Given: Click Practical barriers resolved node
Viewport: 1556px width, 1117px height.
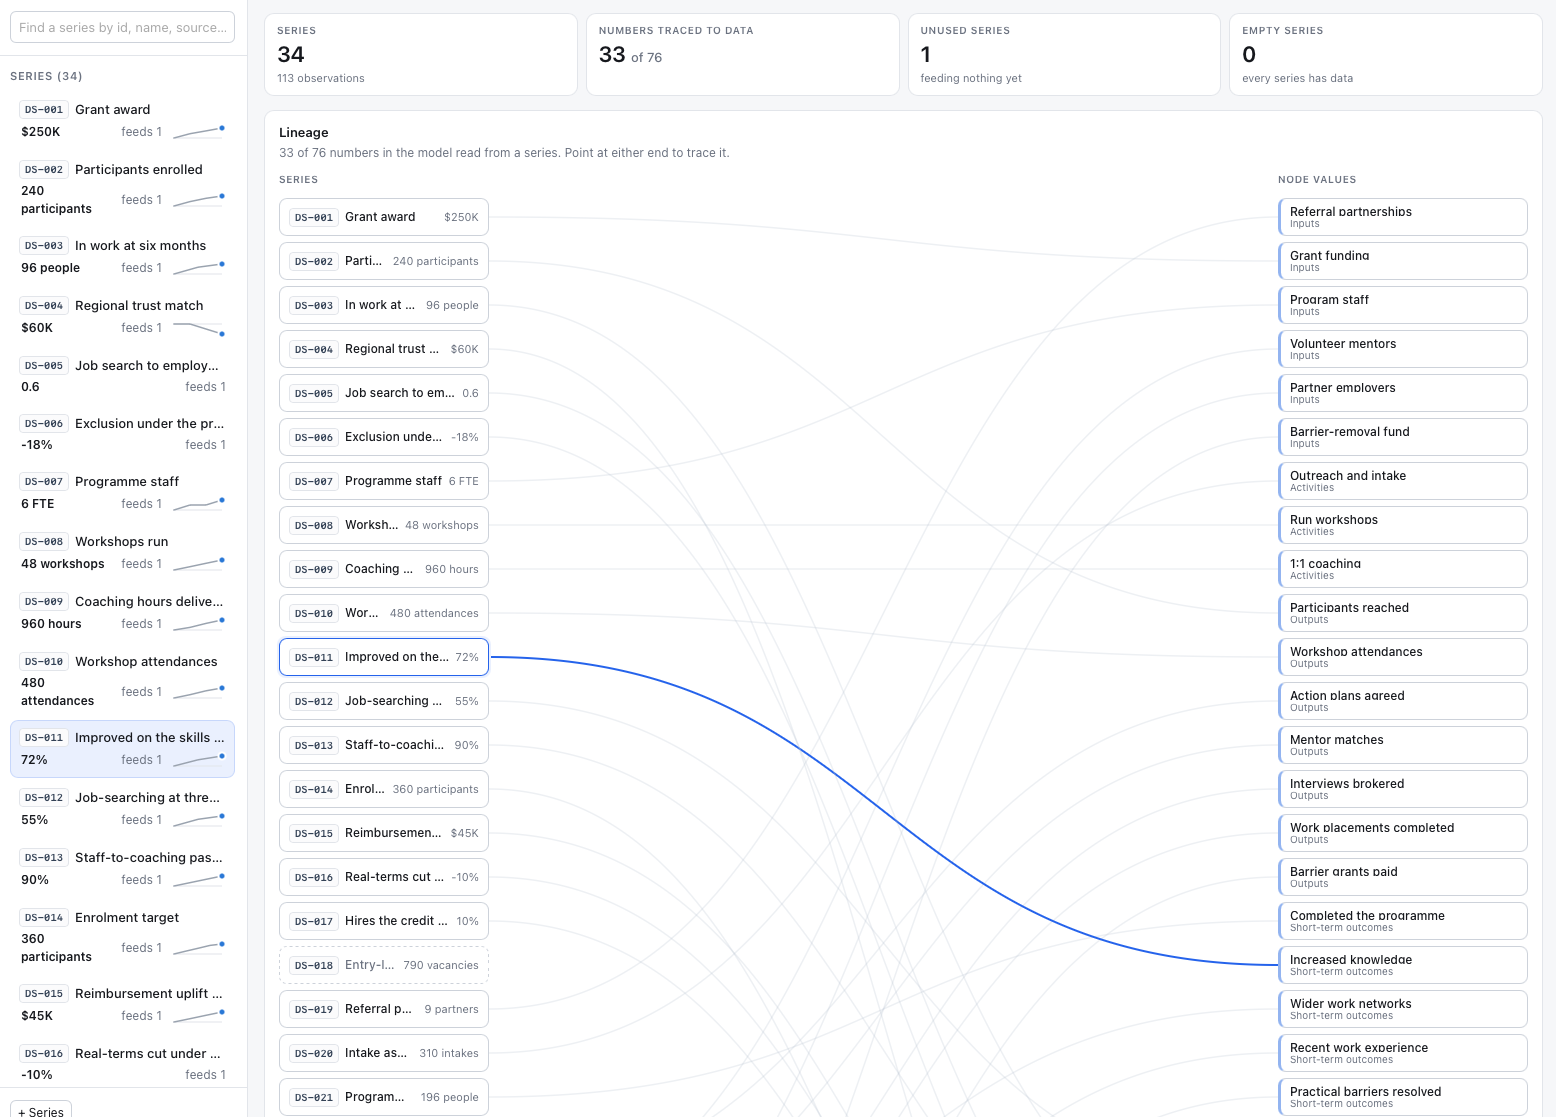Looking at the screenshot, I should [1403, 1097].
